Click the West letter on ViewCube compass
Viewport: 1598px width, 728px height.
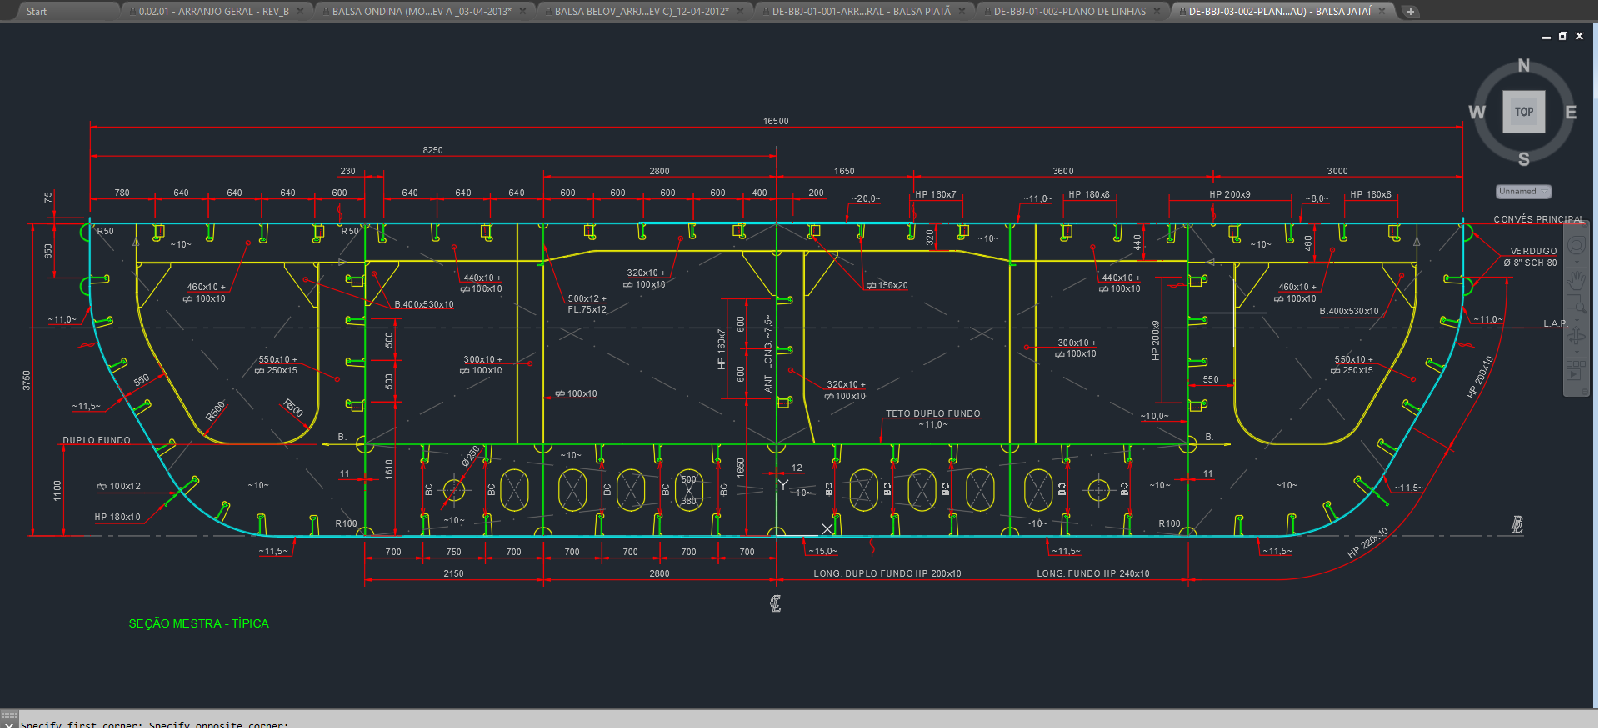pos(1476,112)
